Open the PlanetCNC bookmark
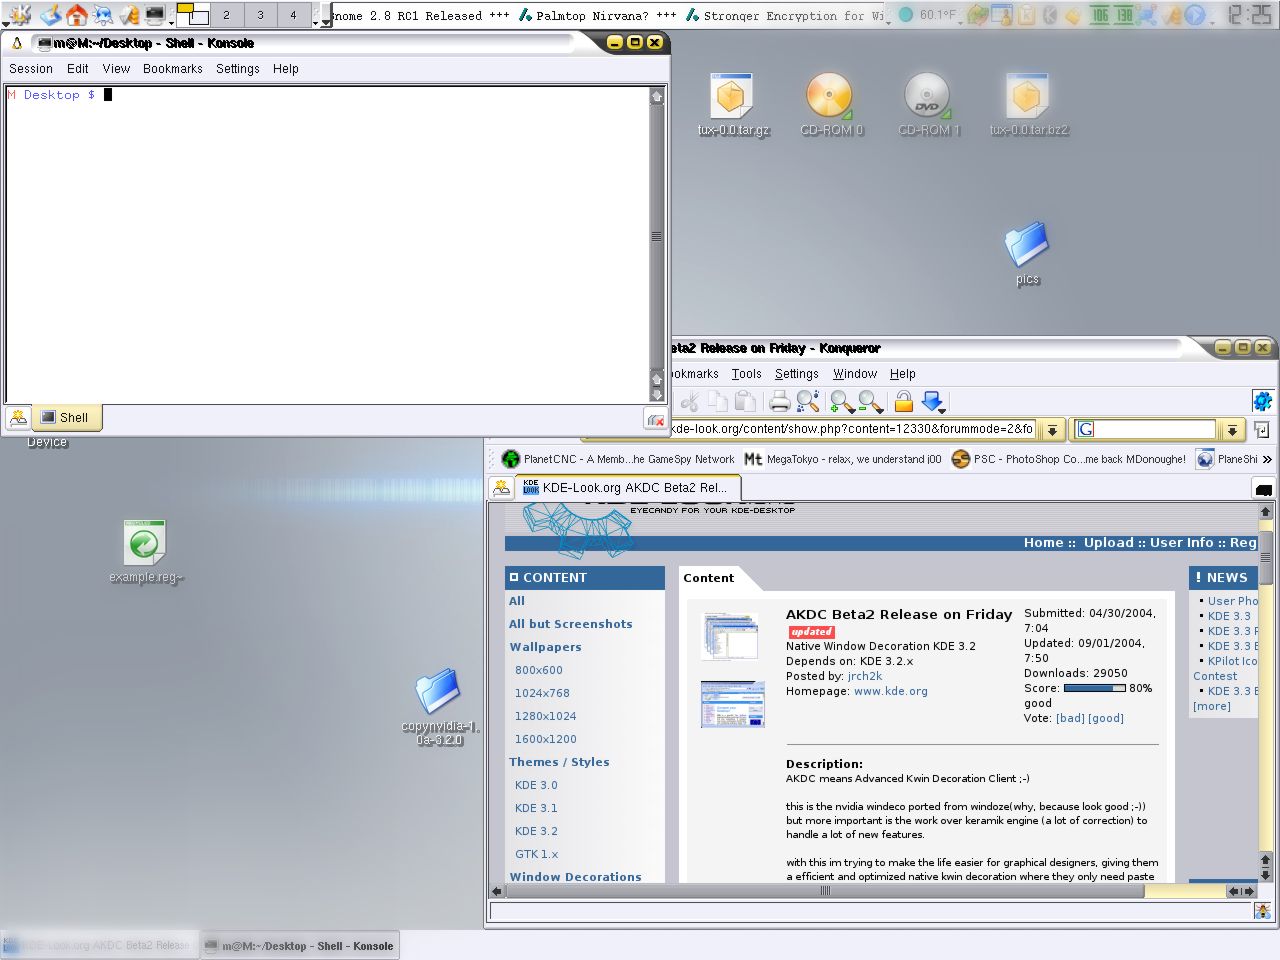Image resolution: width=1280 pixels, height=960 pixels. click(x=619, y=459)
